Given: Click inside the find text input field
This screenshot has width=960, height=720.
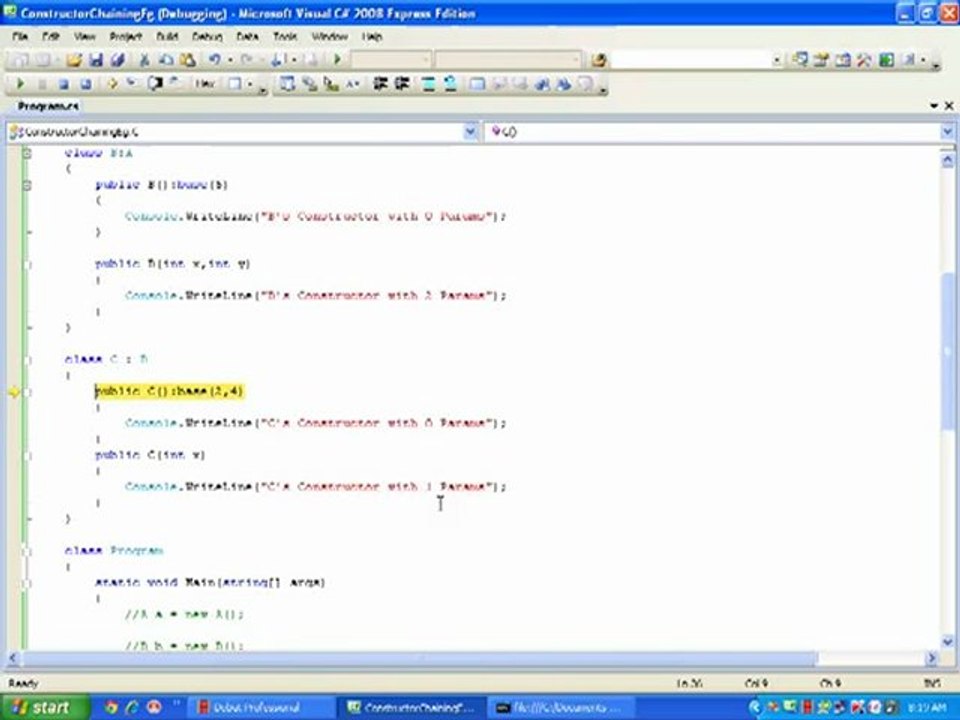Looking at the screenshot, I should pos(691,60).
